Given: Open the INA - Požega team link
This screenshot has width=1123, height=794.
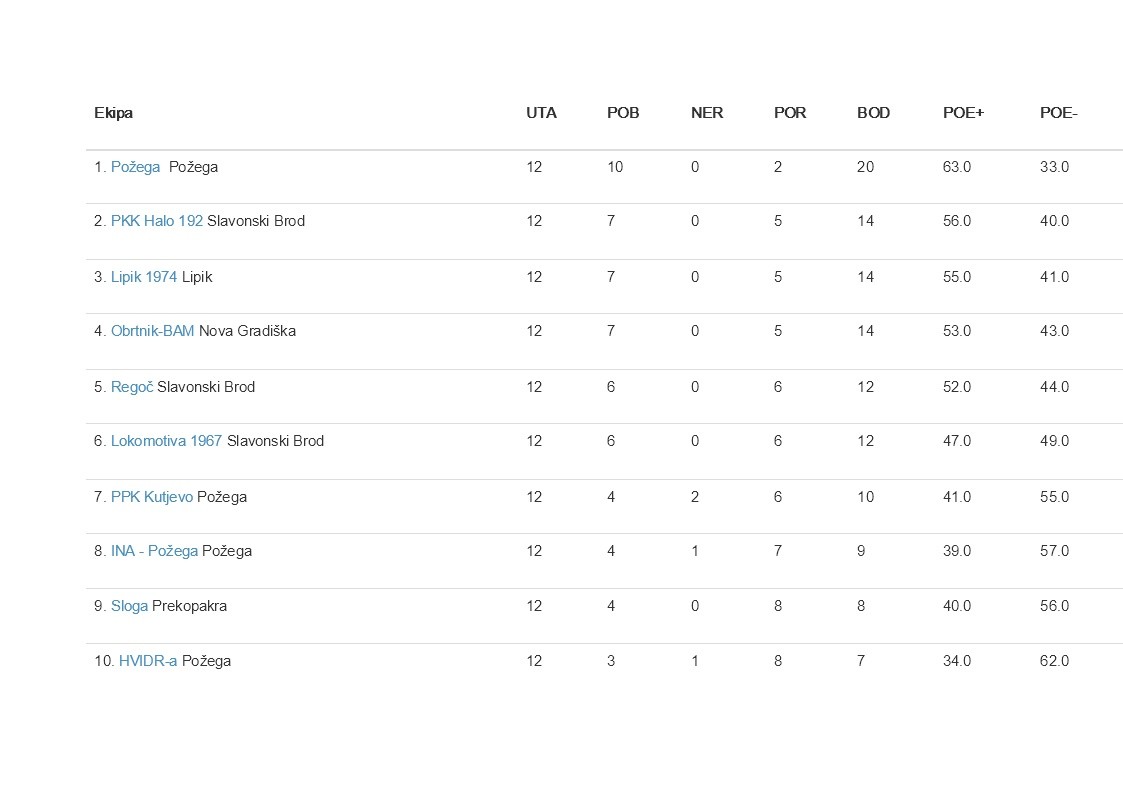Looking at the screenshot, I should [154, 551].
